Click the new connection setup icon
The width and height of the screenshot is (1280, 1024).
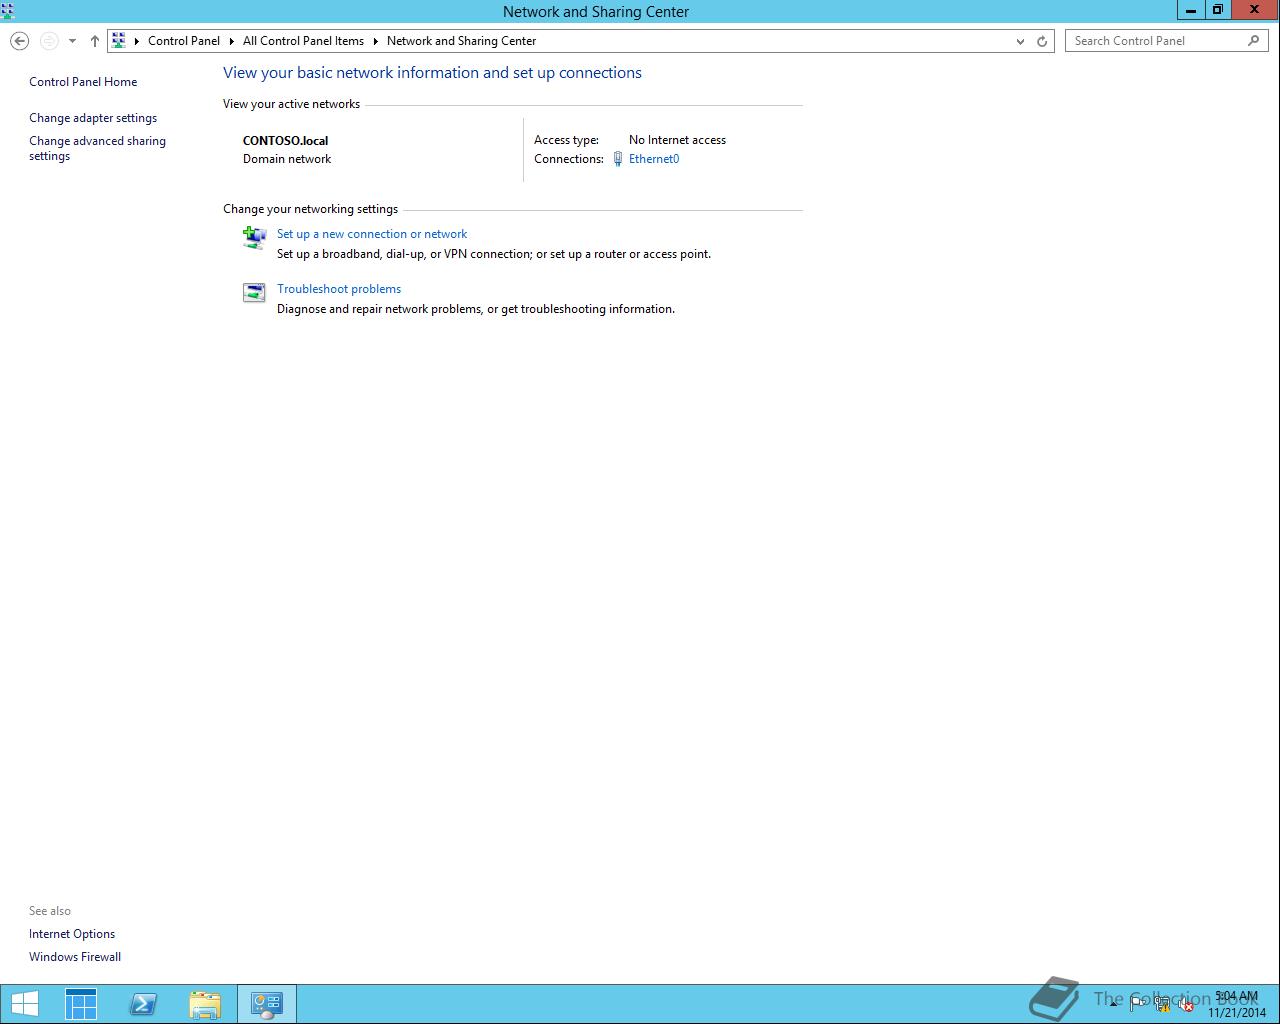coord(254,237)
